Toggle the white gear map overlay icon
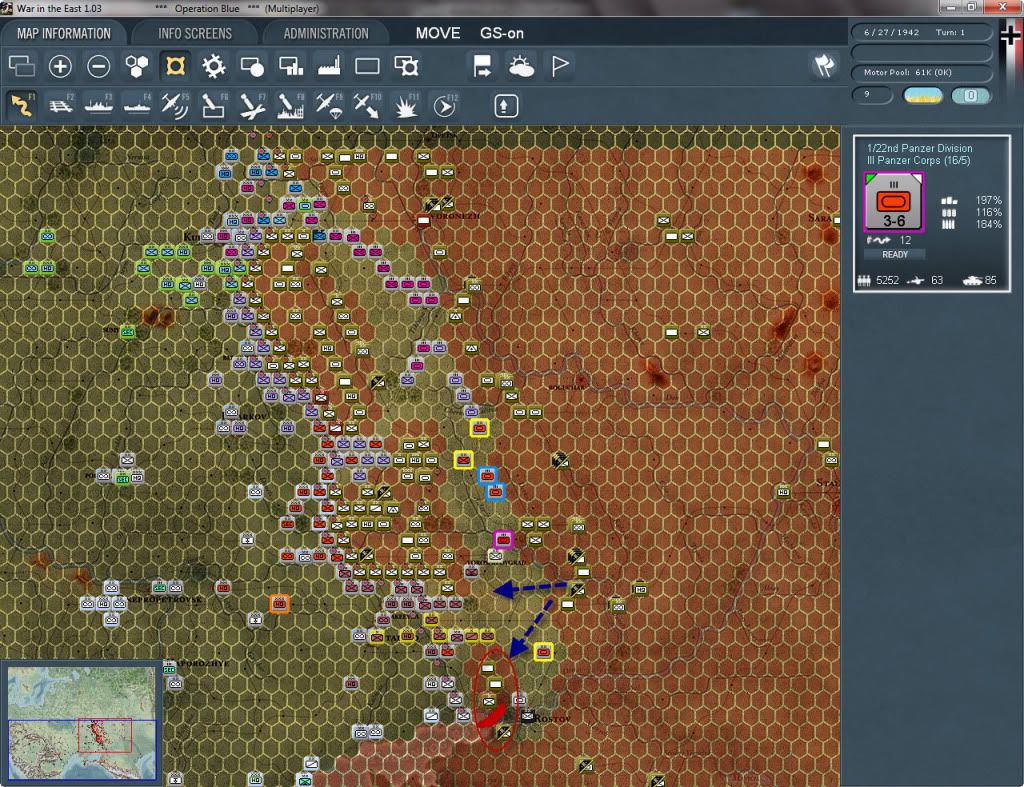 [x=214, y=66]
